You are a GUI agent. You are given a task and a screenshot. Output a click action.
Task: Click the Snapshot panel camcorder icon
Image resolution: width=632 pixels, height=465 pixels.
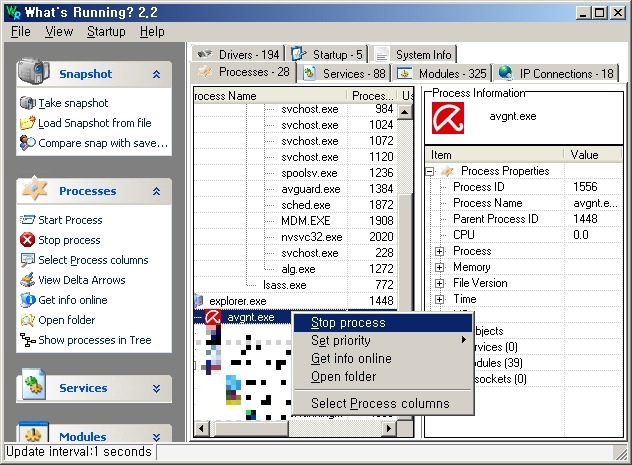tap(33, 71)
